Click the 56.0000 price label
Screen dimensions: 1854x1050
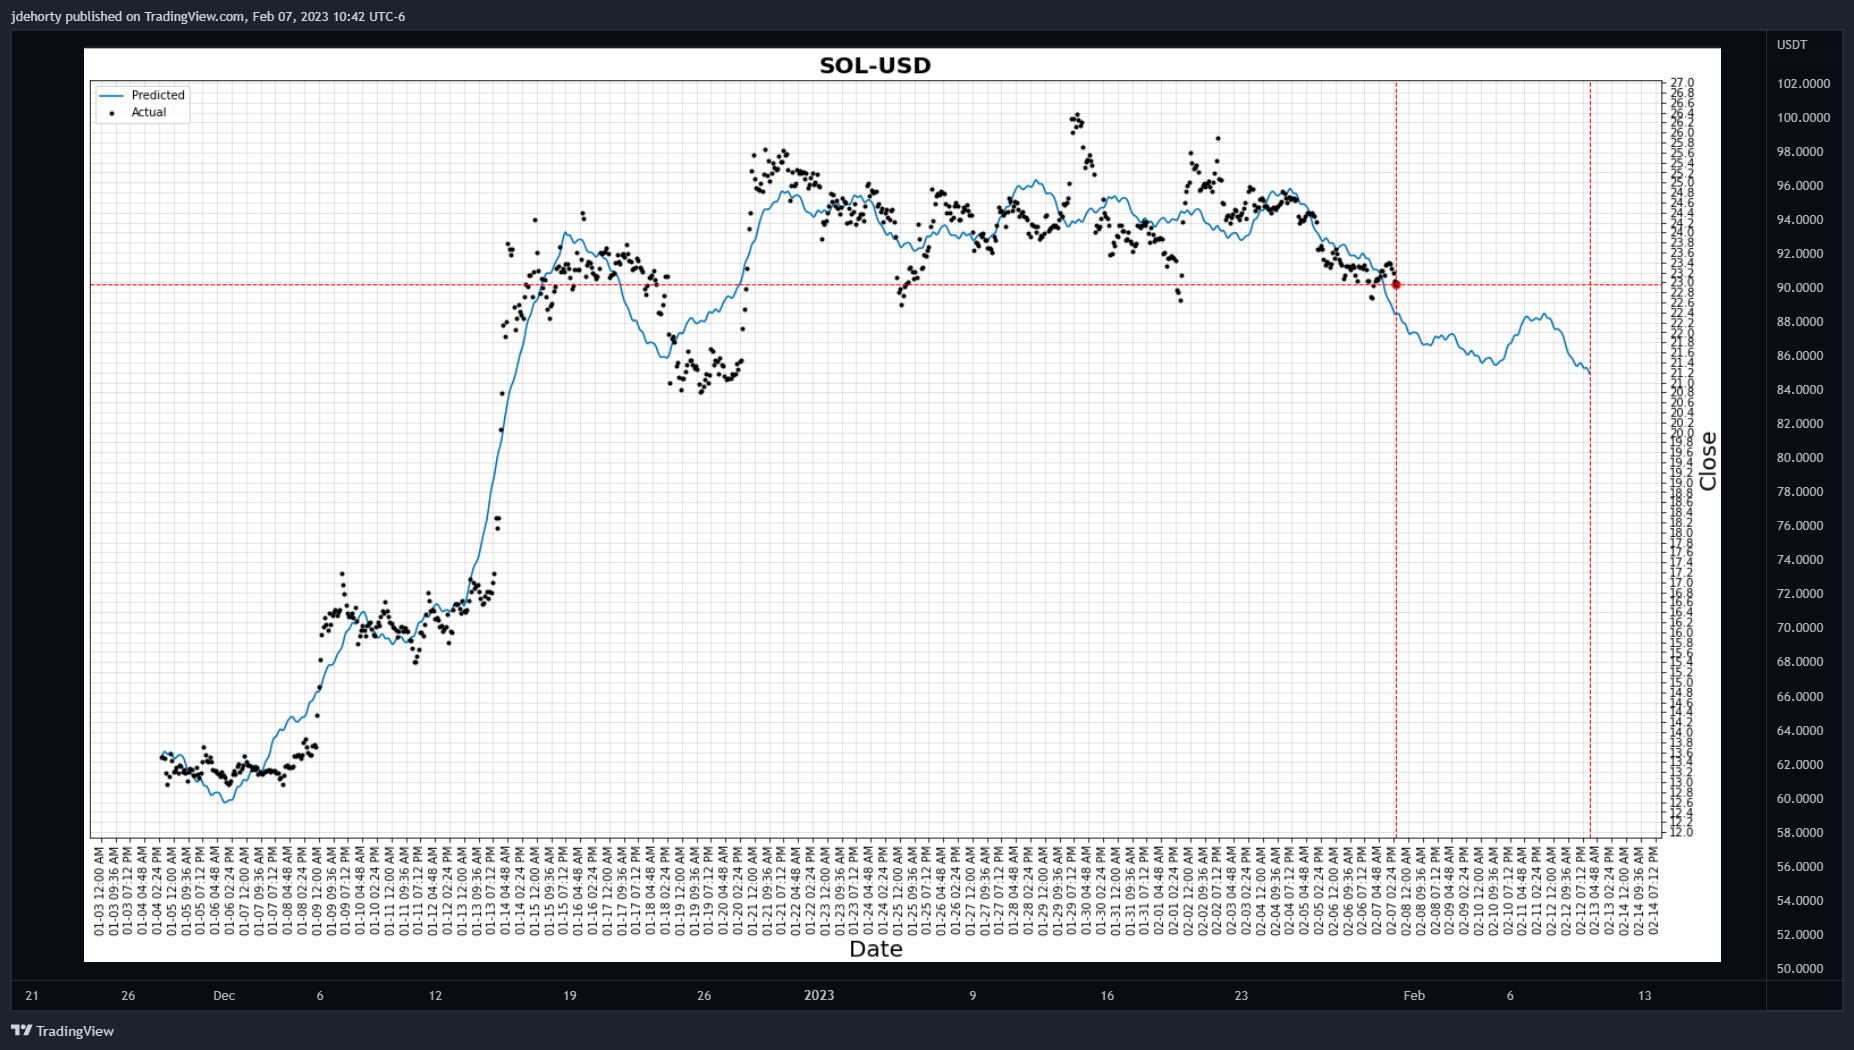pos(1800,866)
